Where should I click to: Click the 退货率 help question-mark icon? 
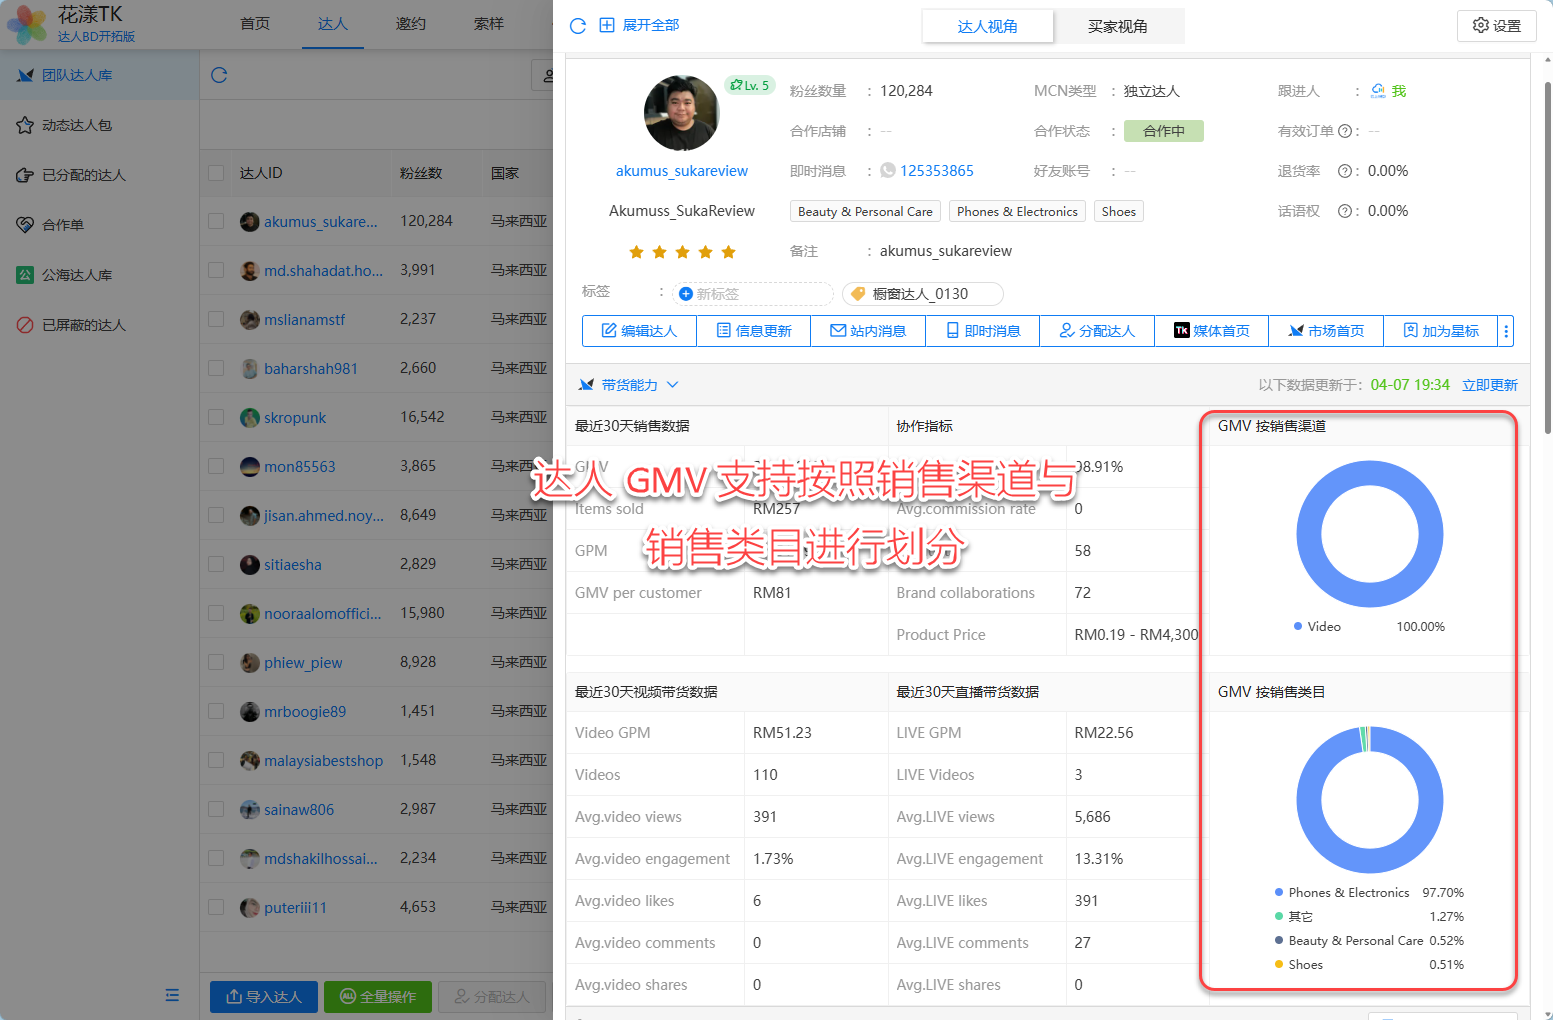(x=1345, y=171)
